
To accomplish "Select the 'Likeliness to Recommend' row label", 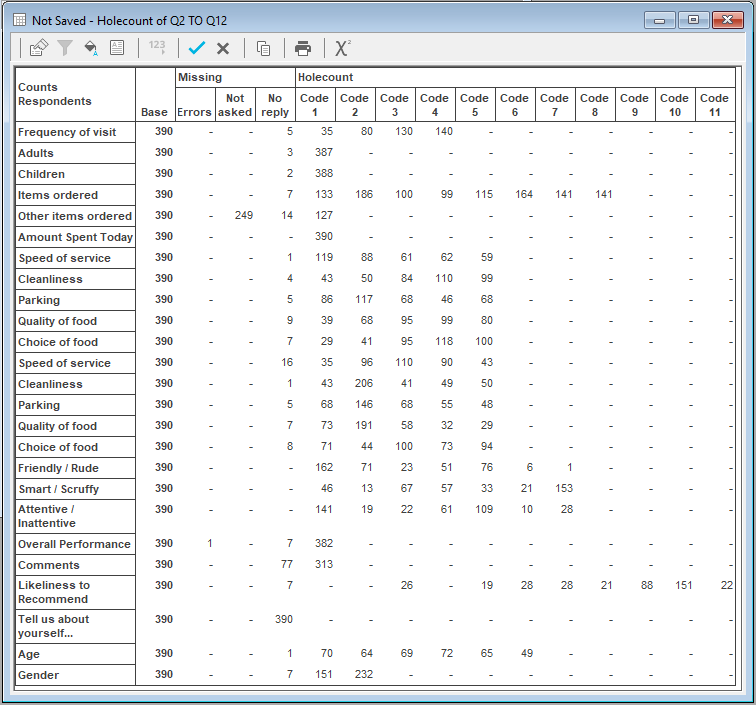I will pyautogui.click(x=54, y=592).
